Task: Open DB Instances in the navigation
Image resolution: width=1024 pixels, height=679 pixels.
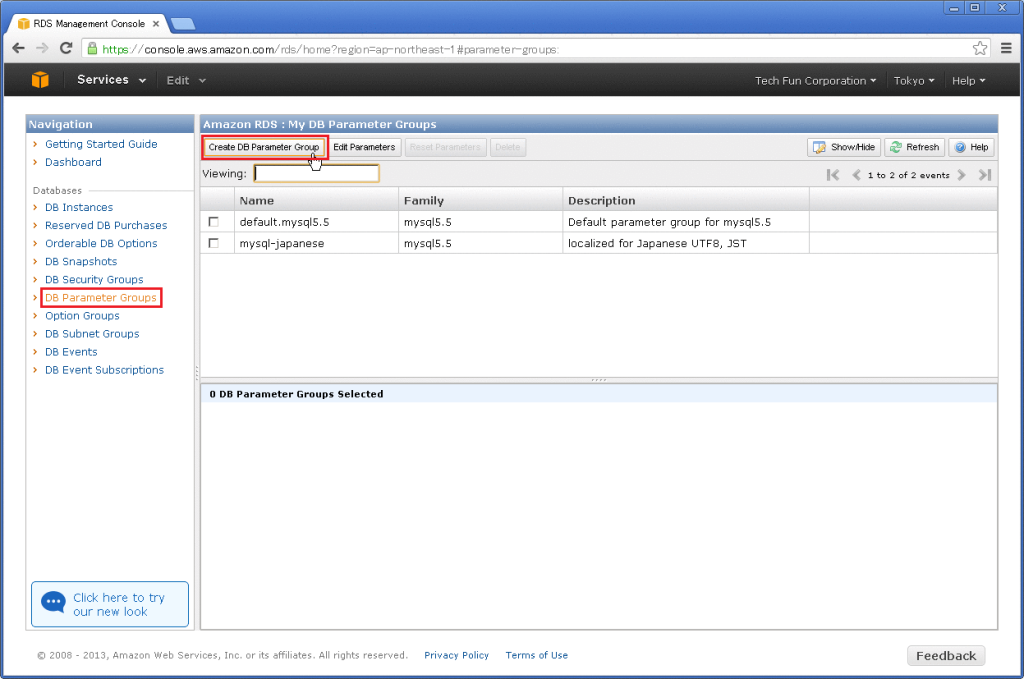Action: (x=79, y=207)
